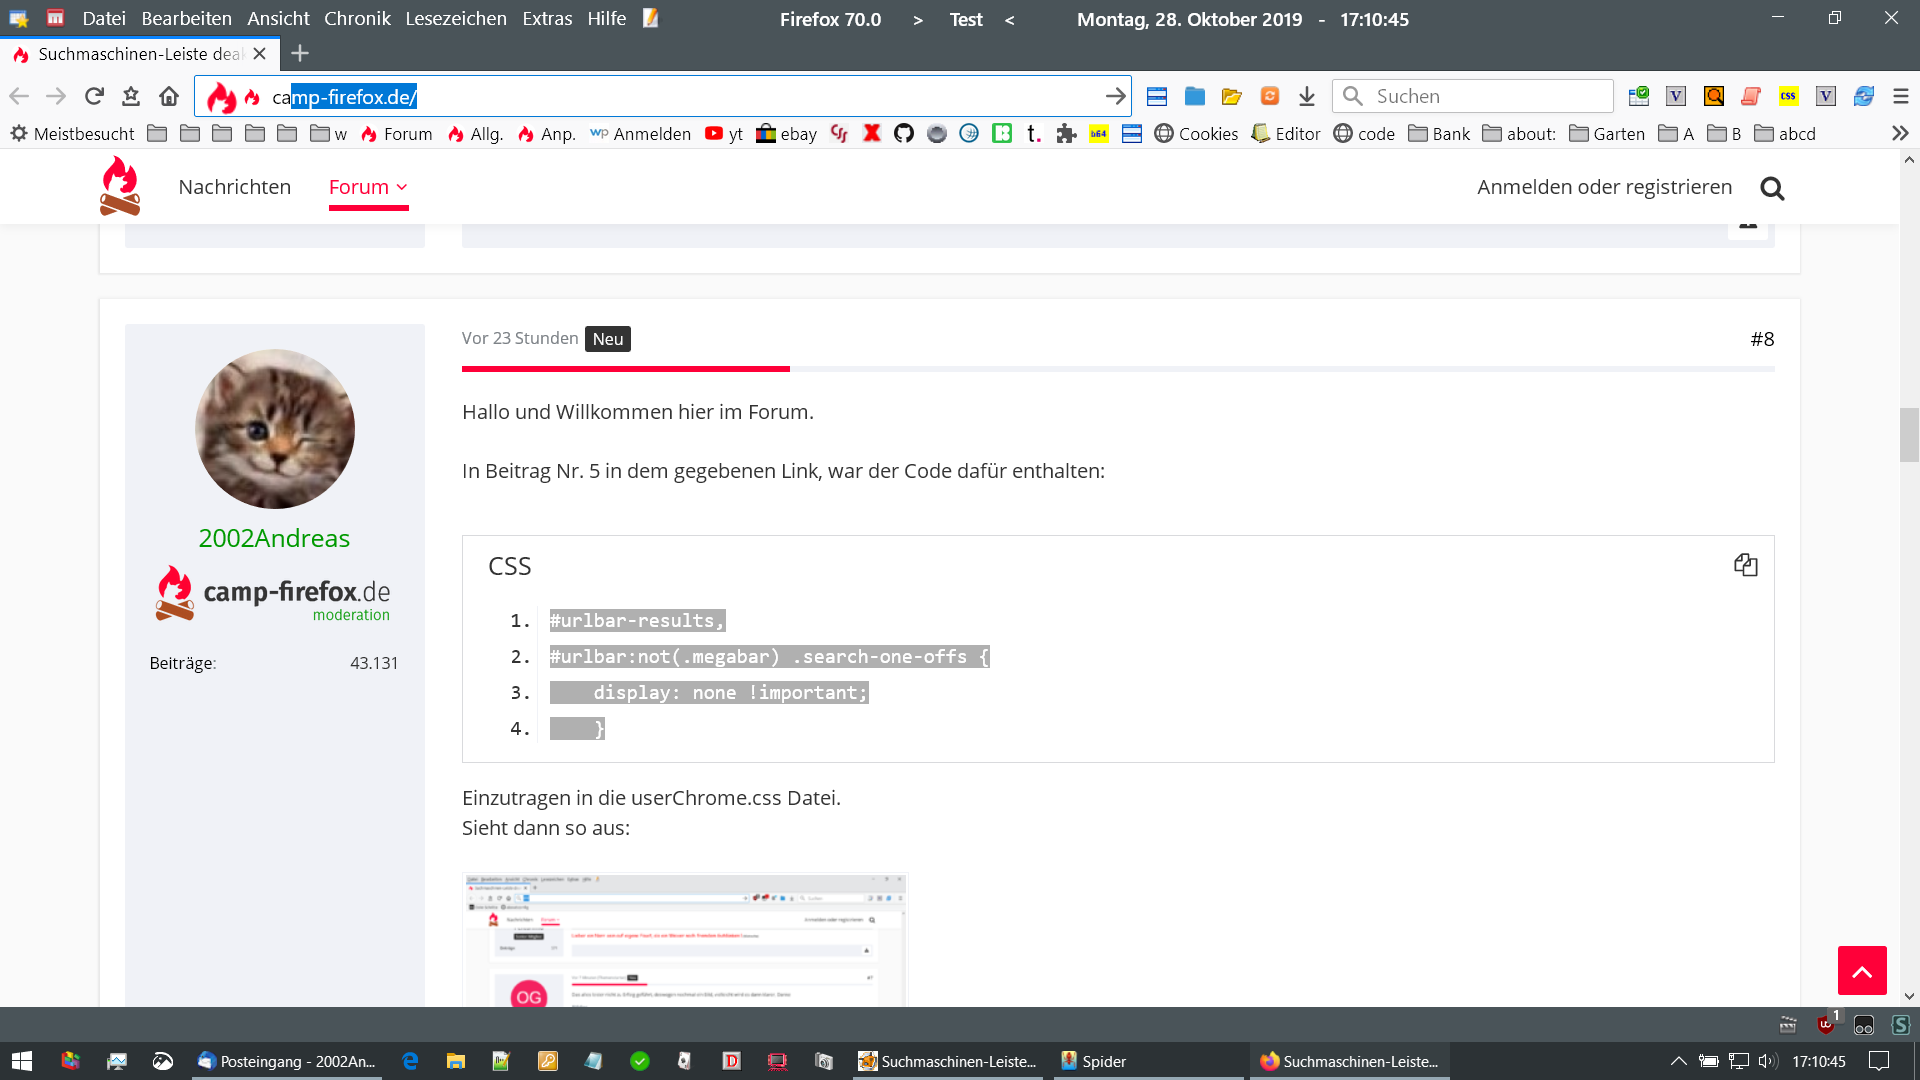The height and width of the screenshot is (1080, 1920).
Task: Open the Firefox hamburger menu
Action: point(1901,96)
